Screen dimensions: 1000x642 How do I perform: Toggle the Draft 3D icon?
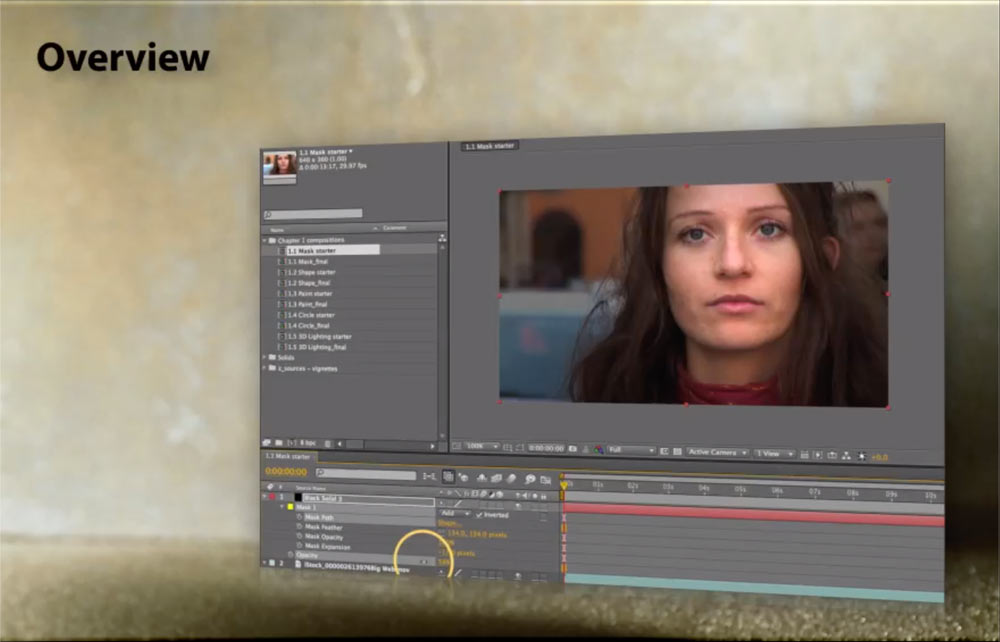pos(463,477)
